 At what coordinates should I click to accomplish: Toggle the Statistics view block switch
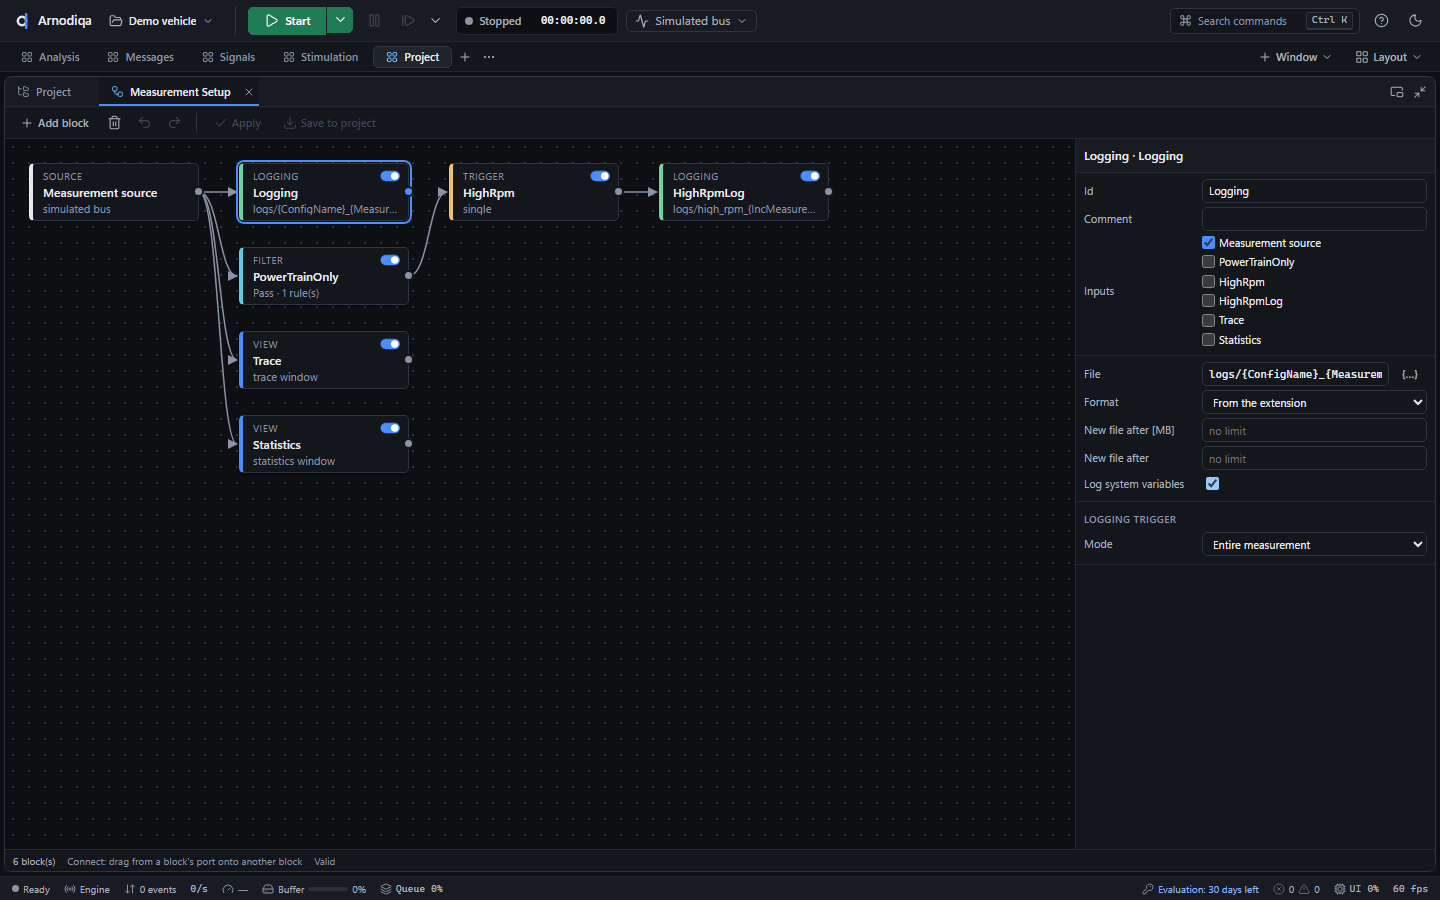tap(390, 428)
